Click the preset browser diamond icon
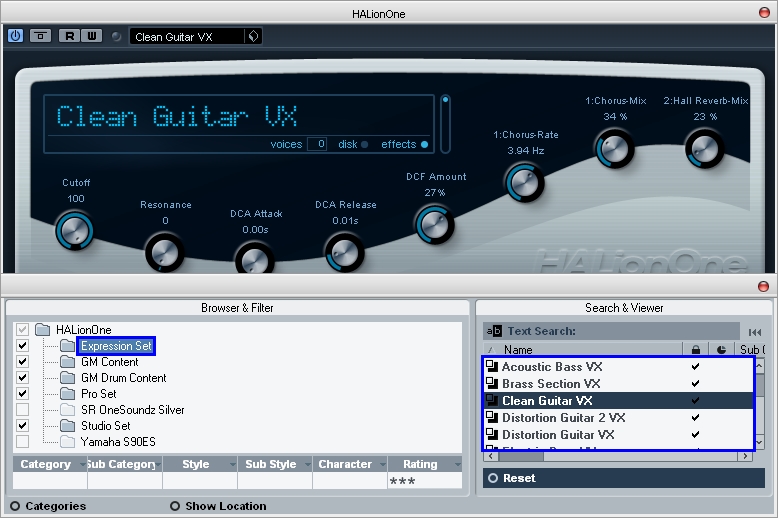Screen dimensions: 778x518 (253, 36)
